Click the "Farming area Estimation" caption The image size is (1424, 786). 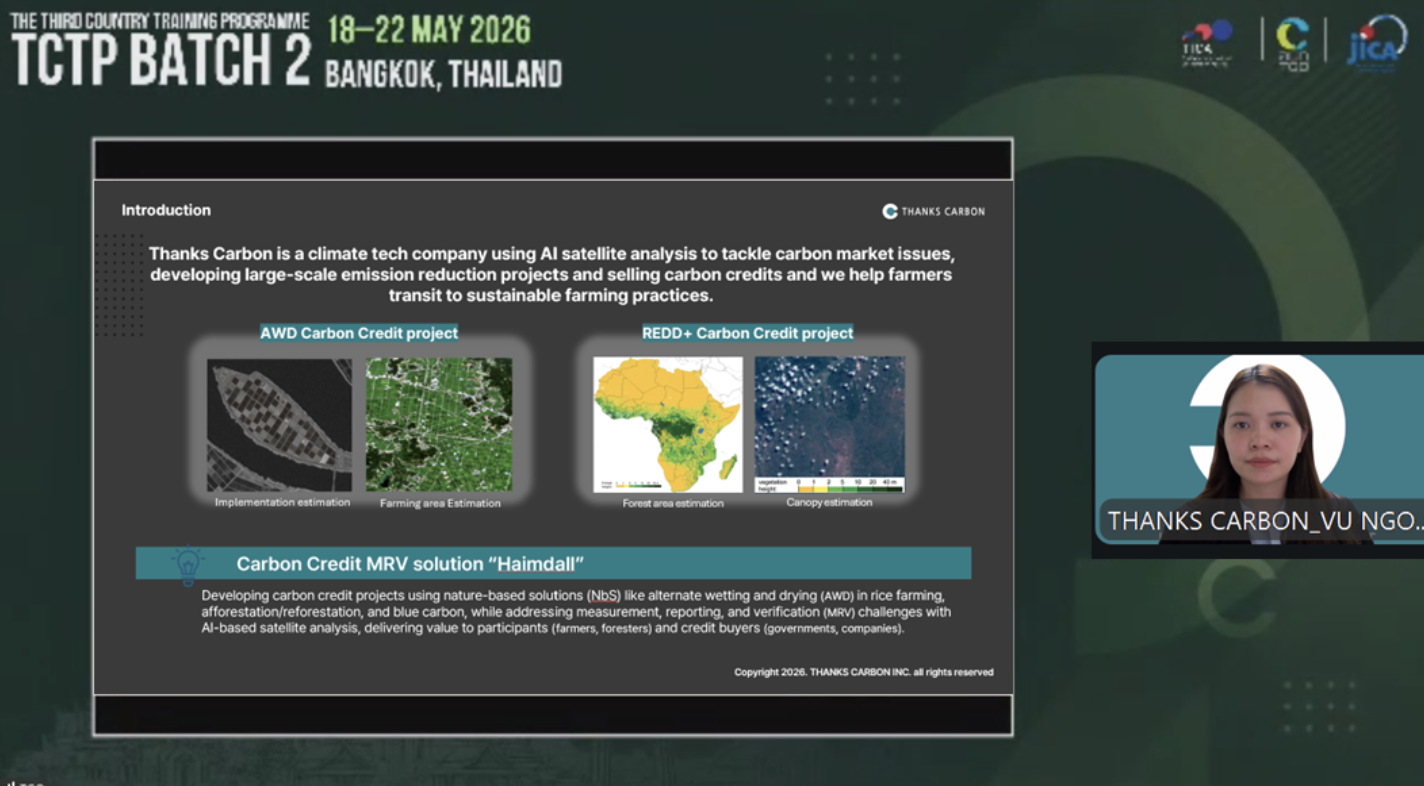(x=440, y=503)
